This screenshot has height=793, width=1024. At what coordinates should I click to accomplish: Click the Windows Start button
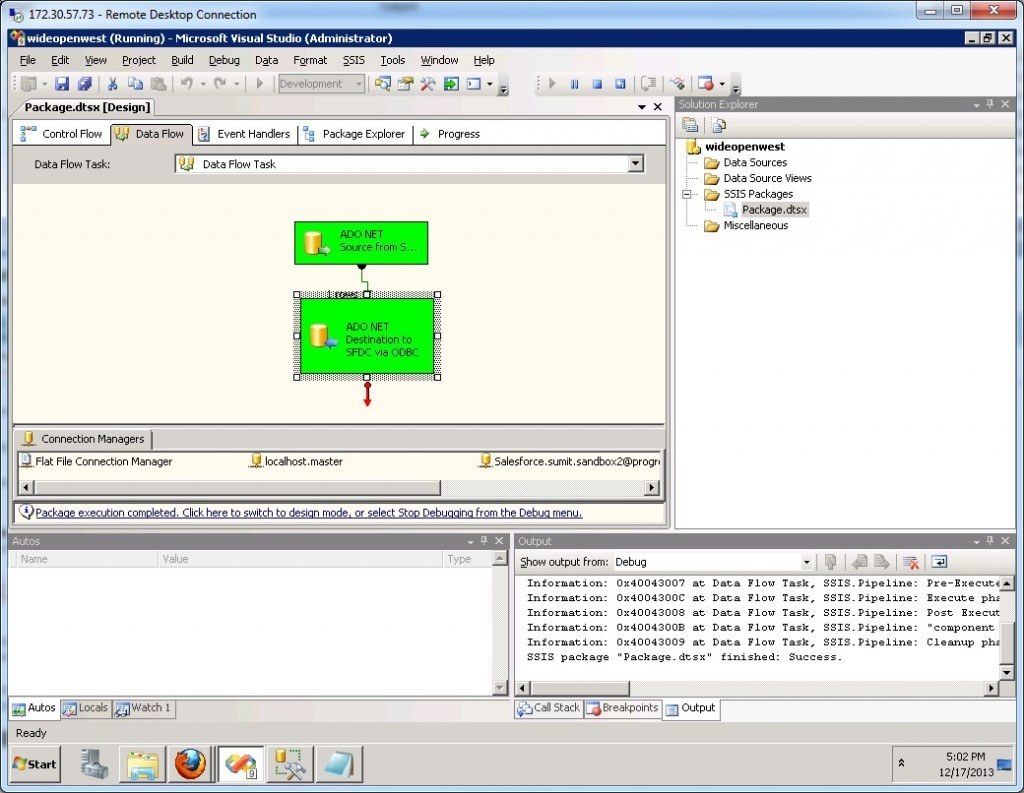(x=35, y=764)
